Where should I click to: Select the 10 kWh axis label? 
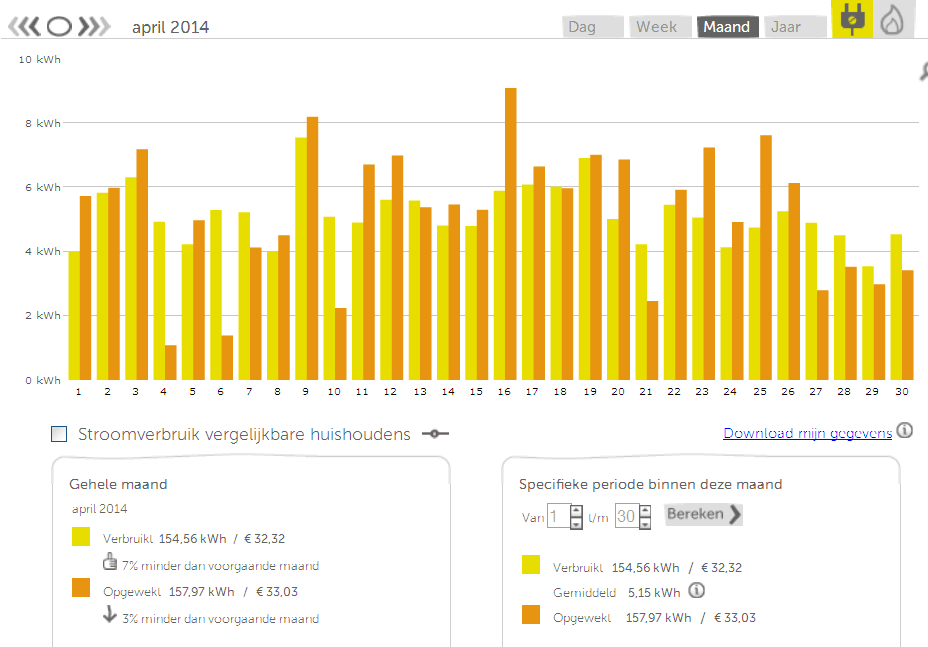(x=40, y=59)
